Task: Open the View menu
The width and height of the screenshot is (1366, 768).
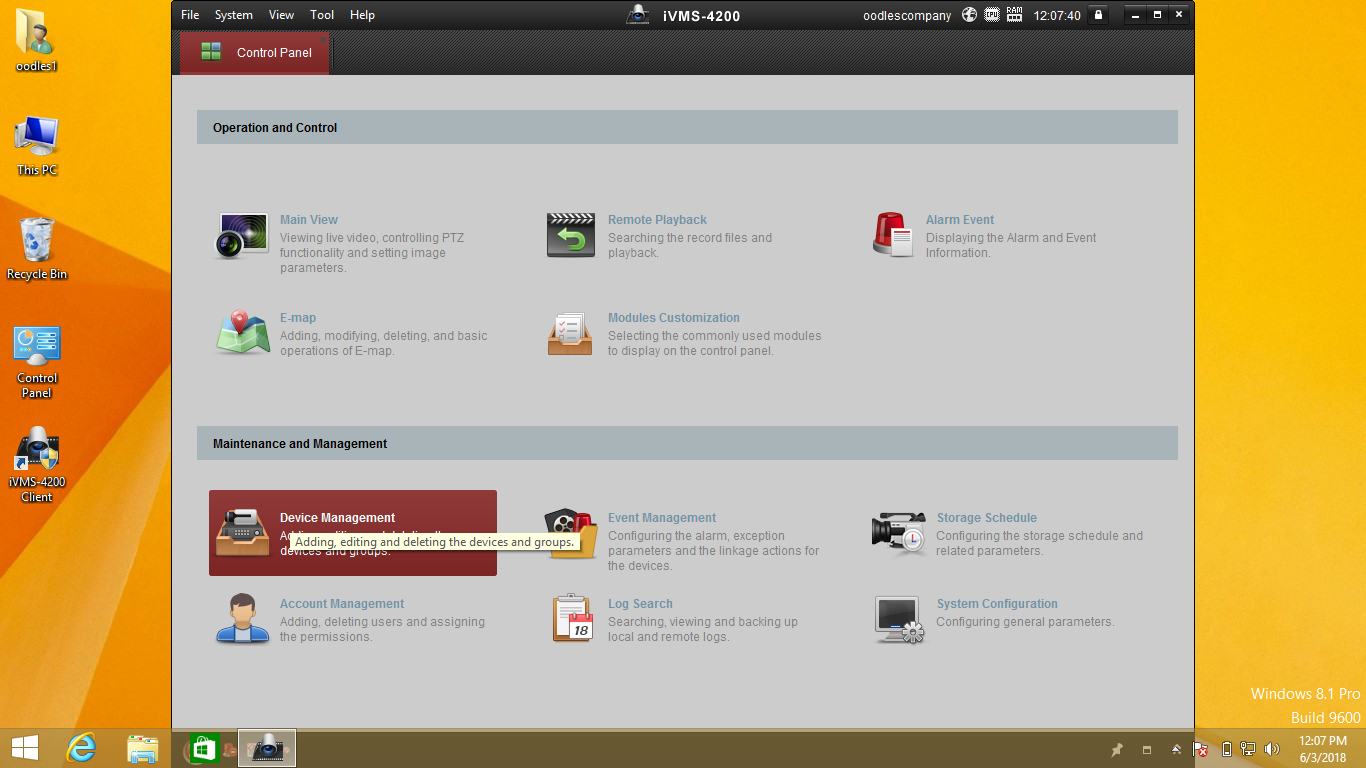Action: 282,15
